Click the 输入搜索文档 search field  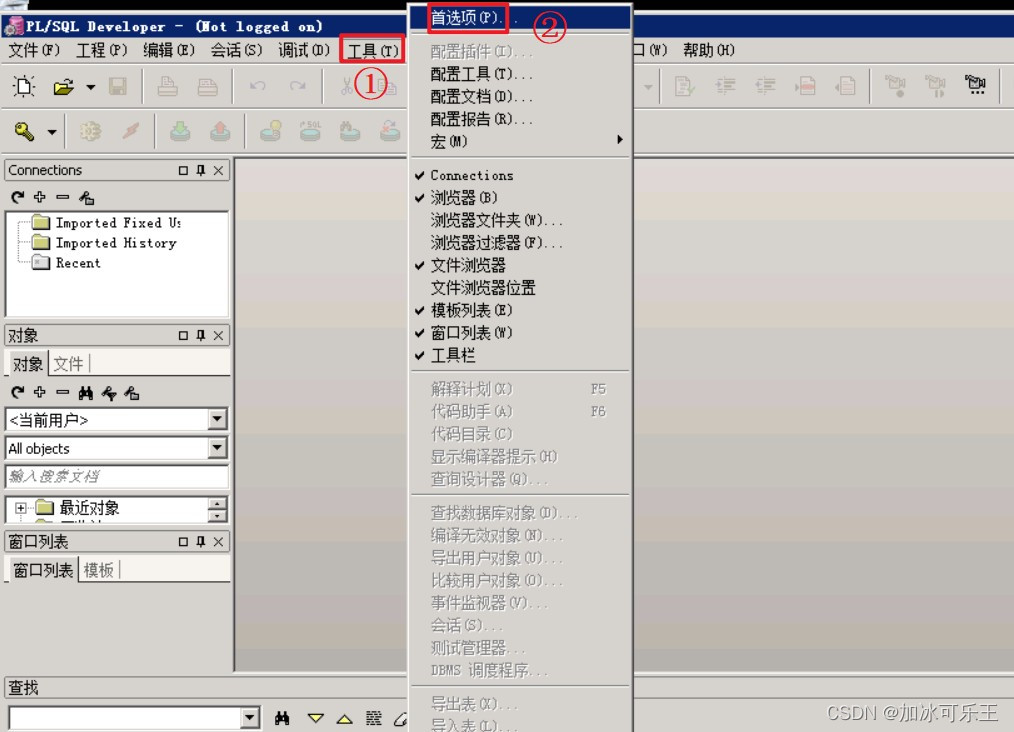pyautogui.click(x=116, y=476)
